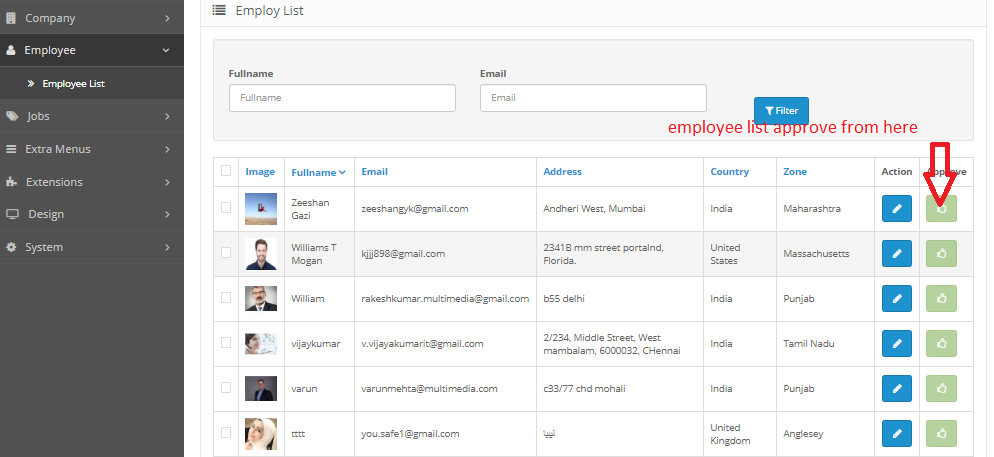Click Williams T Mogan profile thumbnail
This screenshot has width=994, height=457.
point(261,254)
